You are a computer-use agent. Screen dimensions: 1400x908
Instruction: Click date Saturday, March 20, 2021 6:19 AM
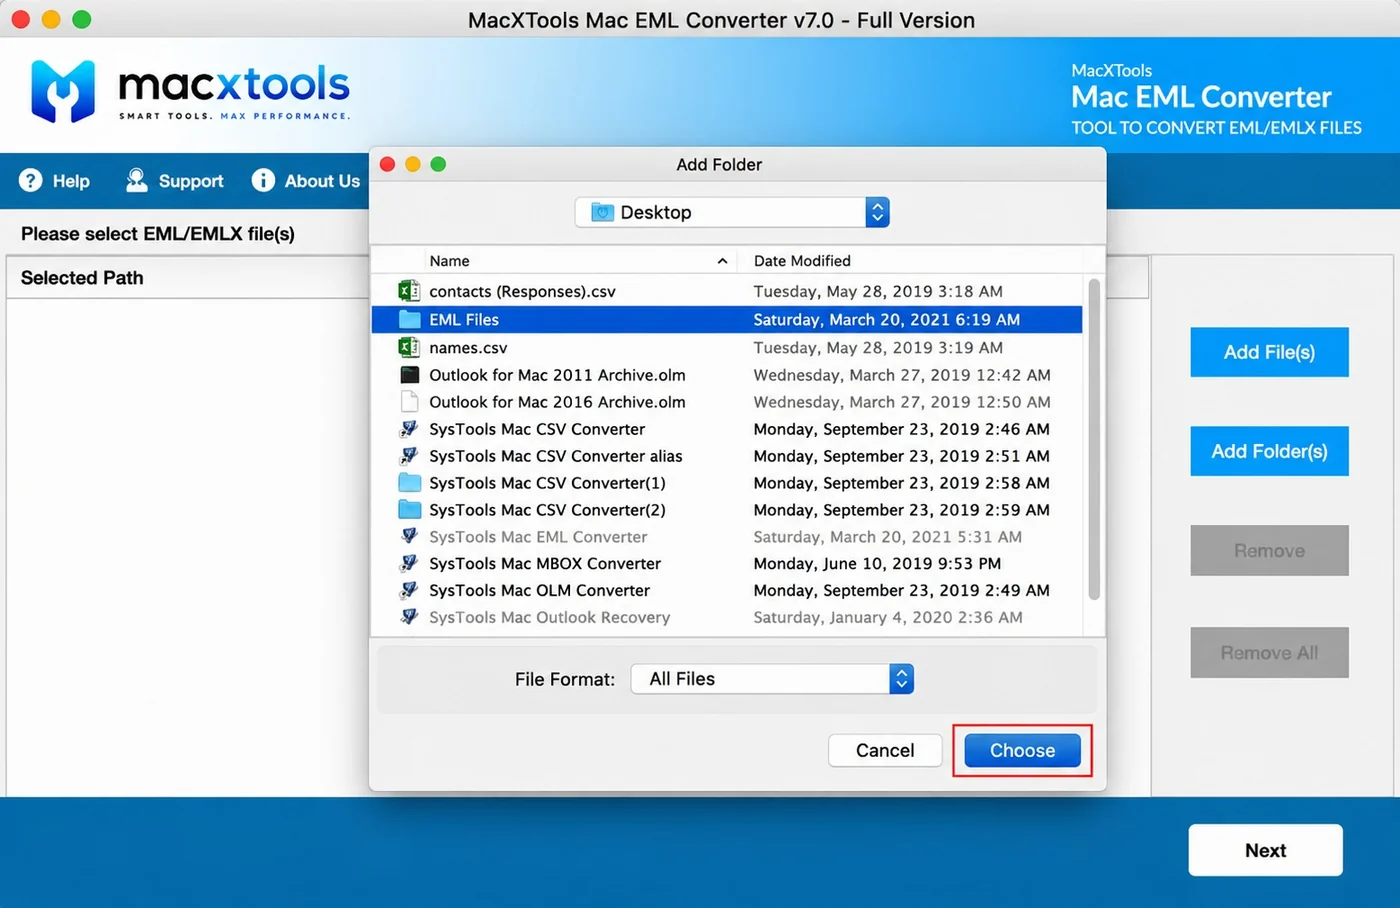887,320
